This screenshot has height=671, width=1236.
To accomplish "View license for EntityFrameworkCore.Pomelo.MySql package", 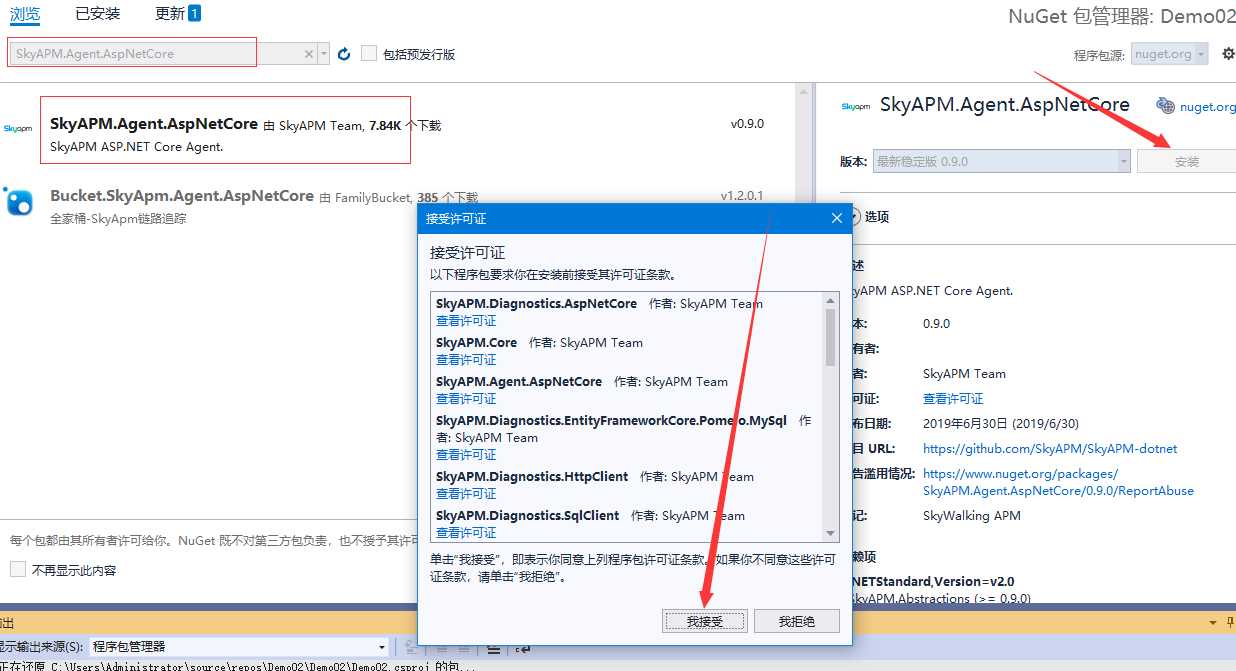I will pyautogui.click(x=466, y=455).
